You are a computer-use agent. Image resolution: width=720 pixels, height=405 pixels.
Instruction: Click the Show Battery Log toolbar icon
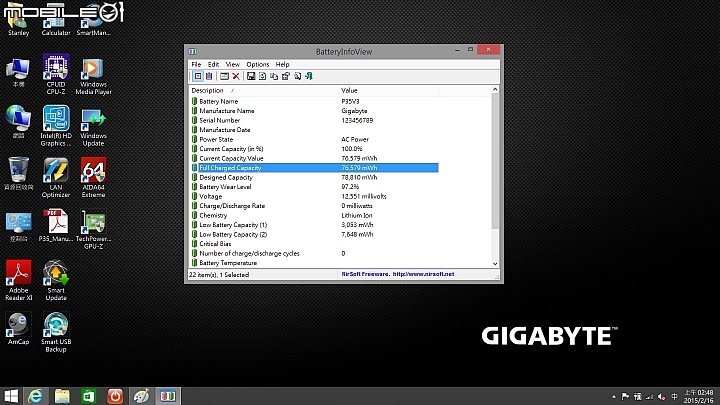point(209,76)
